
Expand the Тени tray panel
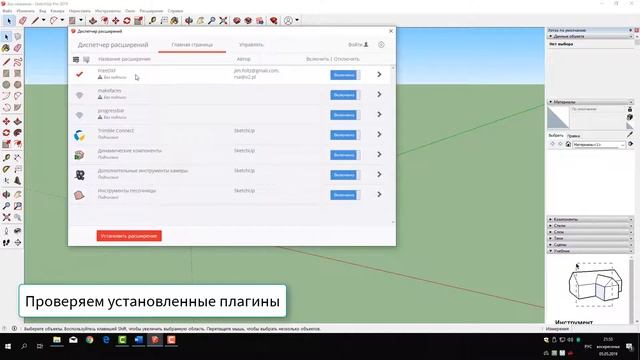point(590,238)
